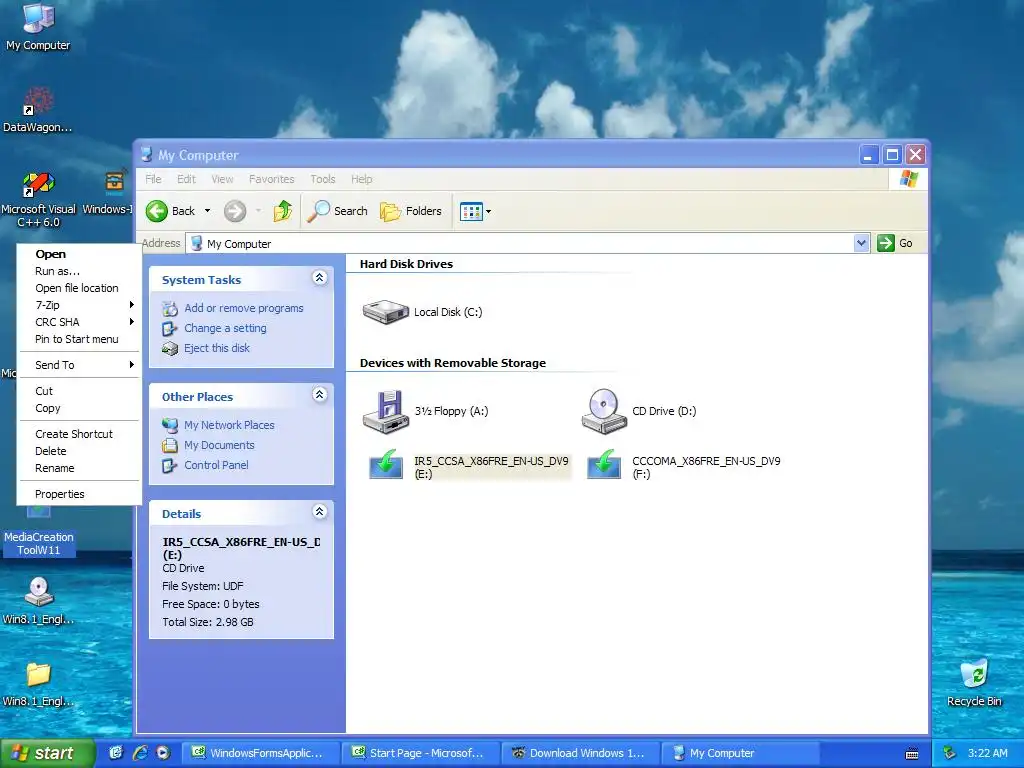The image size is (1024, 768).
Task: Switch to Start Page - Microsof... taskbar button
Action: [421, 753]
